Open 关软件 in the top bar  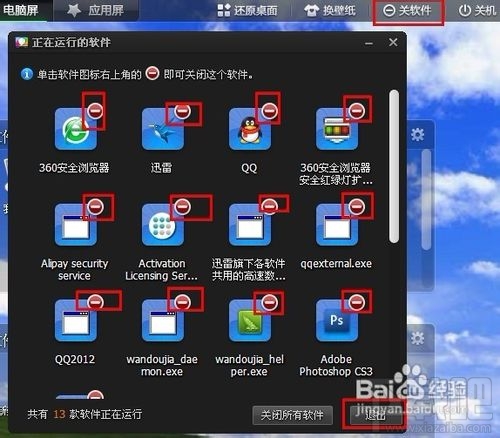pos(407,11)
